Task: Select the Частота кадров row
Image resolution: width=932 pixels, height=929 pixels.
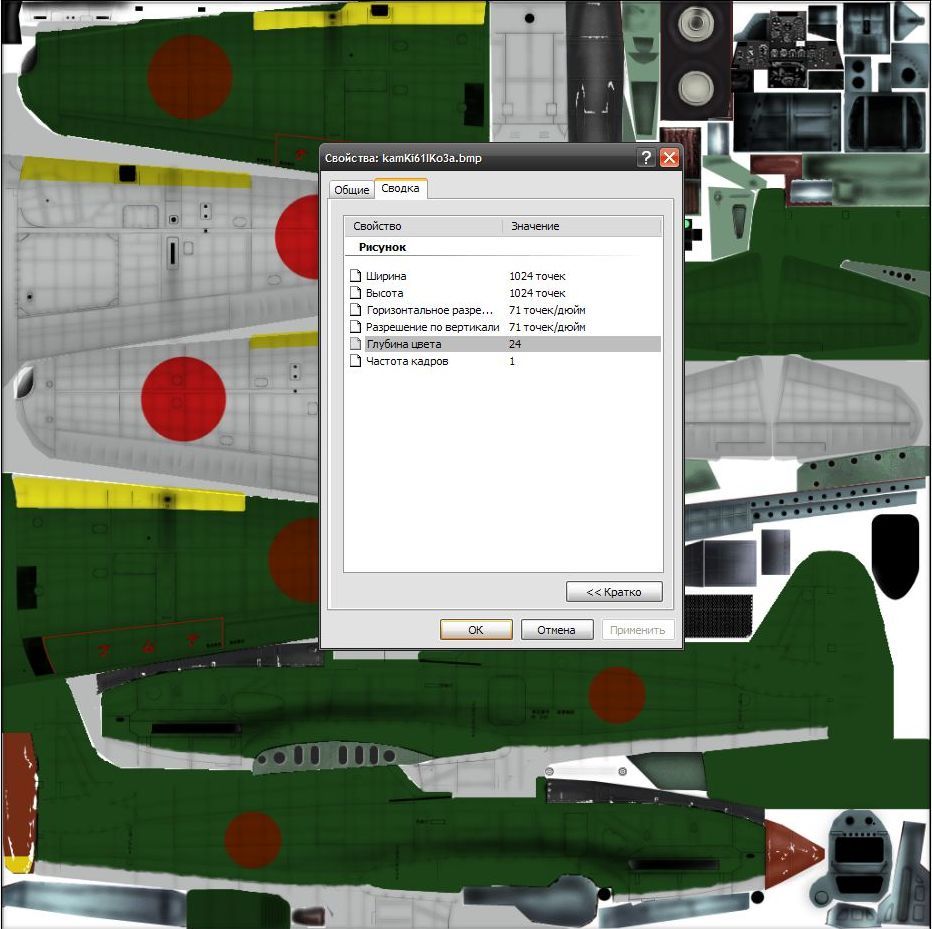Action: pos(503,361)
